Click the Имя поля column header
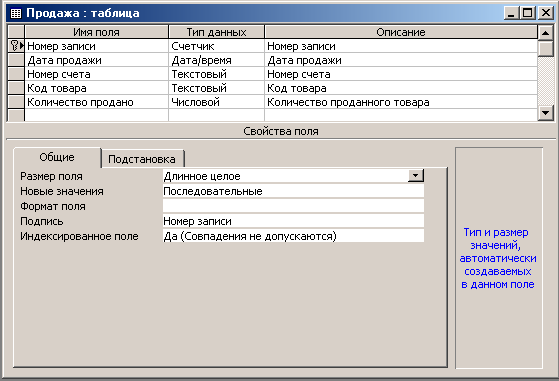This screenshot has width=559, height=381. (x=96, y=32)
